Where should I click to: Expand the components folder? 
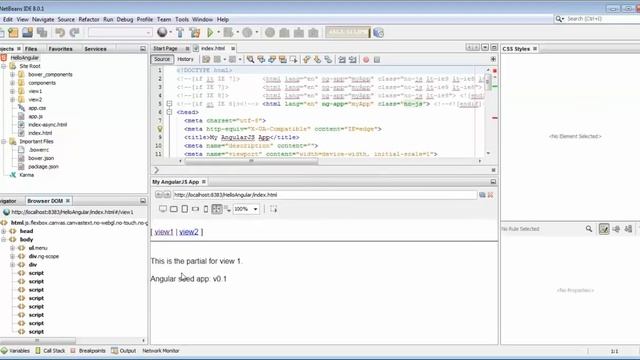click(12, 83)
